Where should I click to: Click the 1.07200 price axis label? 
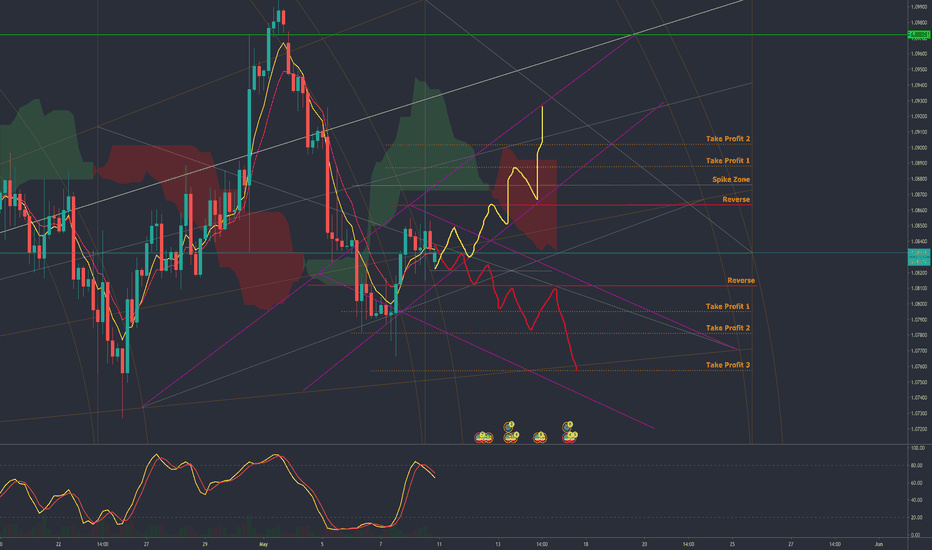pyautogui.click(x=918, y=429)
